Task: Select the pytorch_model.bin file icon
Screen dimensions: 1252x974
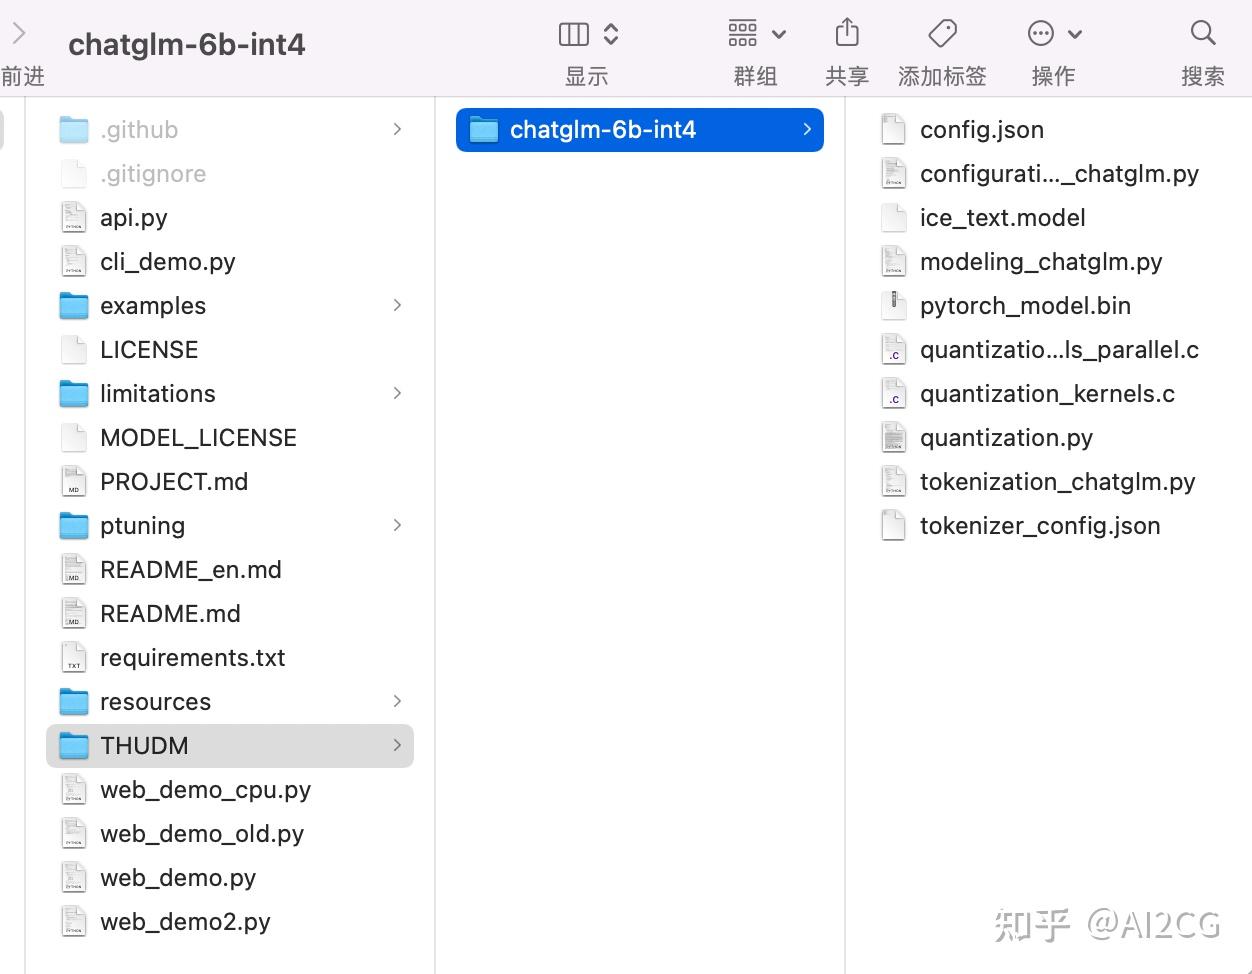Action: click(x=893, y=305)
